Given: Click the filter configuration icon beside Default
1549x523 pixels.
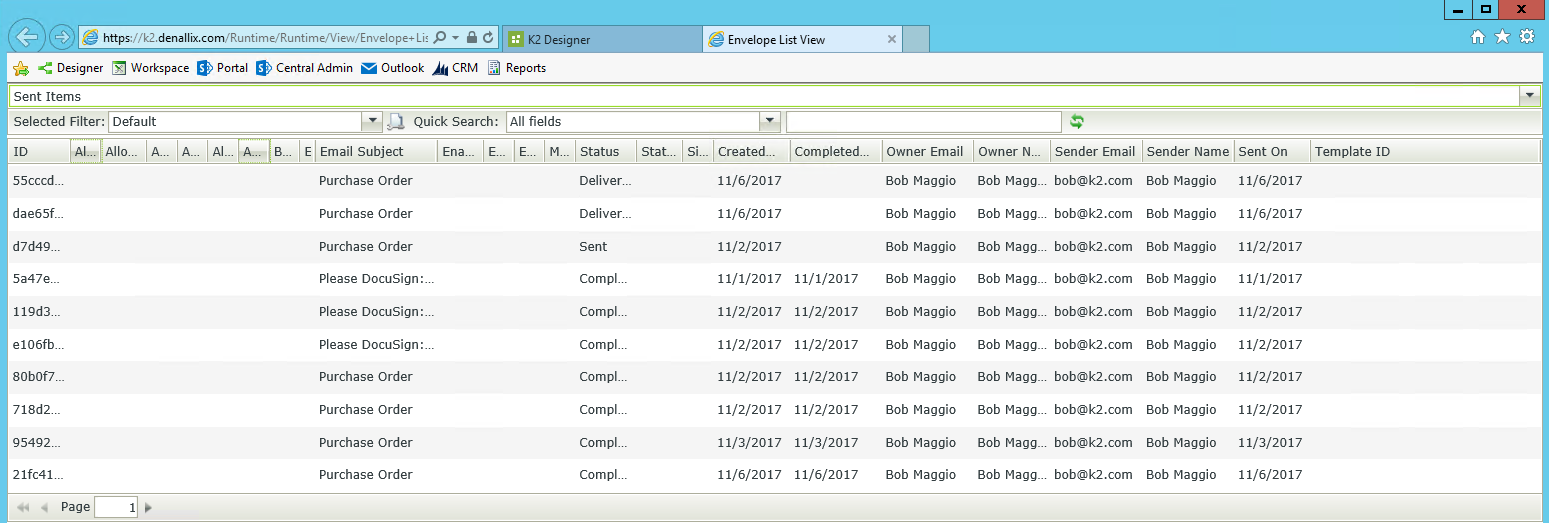Looking at the screenshot, I should tap(396, 121).
